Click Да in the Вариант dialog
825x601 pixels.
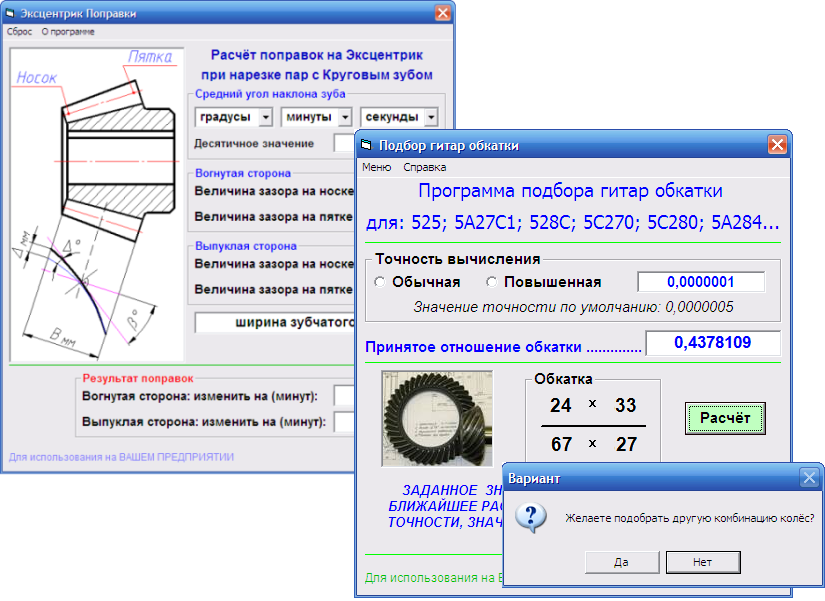(621, 562)
